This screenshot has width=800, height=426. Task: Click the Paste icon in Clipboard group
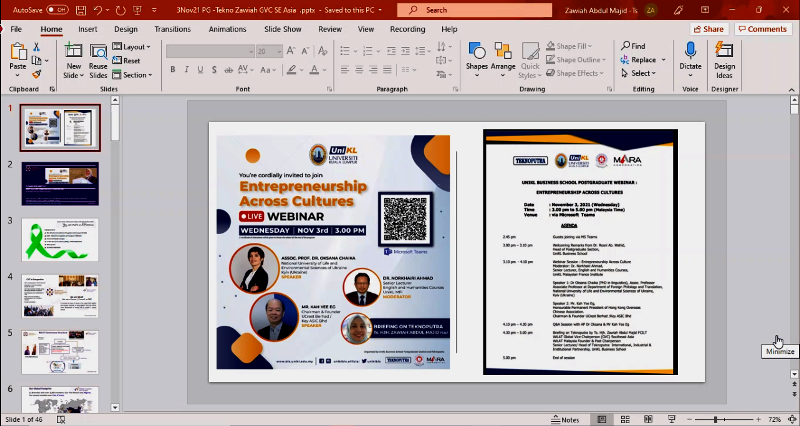[x=17, y=50]
